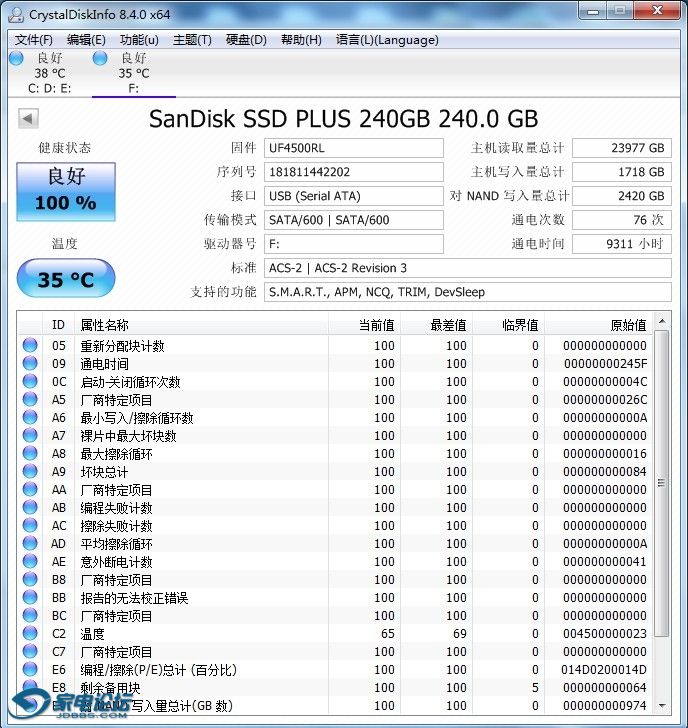The height and width of the screenshot is (728, 688).
Task: Click the 原始值 column header
Action: tap(599, 325)
